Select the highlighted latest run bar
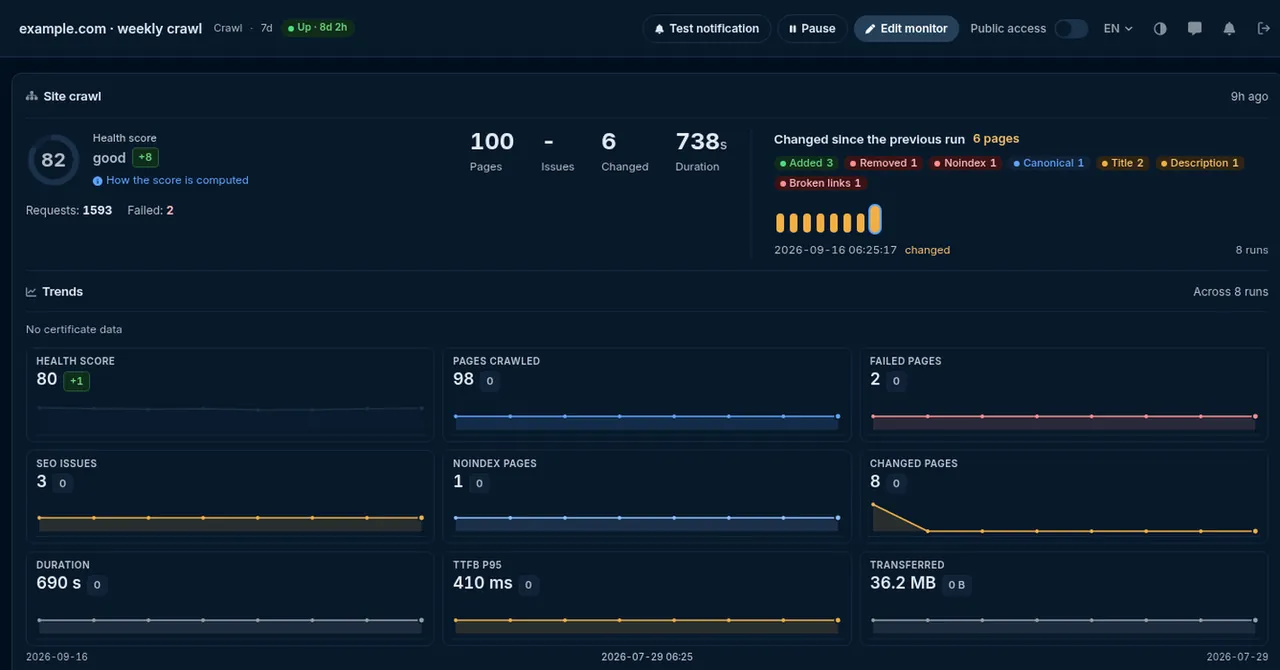The width and height of the screenshot is (1280, 670). coord(875,220)
